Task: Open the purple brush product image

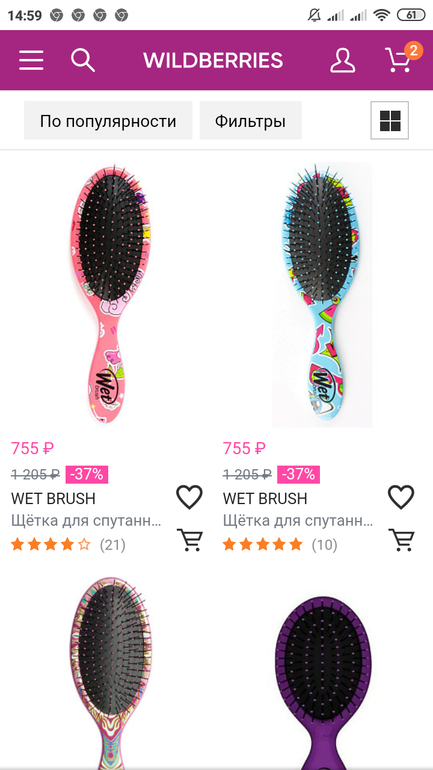Action: tap(323, 683)
